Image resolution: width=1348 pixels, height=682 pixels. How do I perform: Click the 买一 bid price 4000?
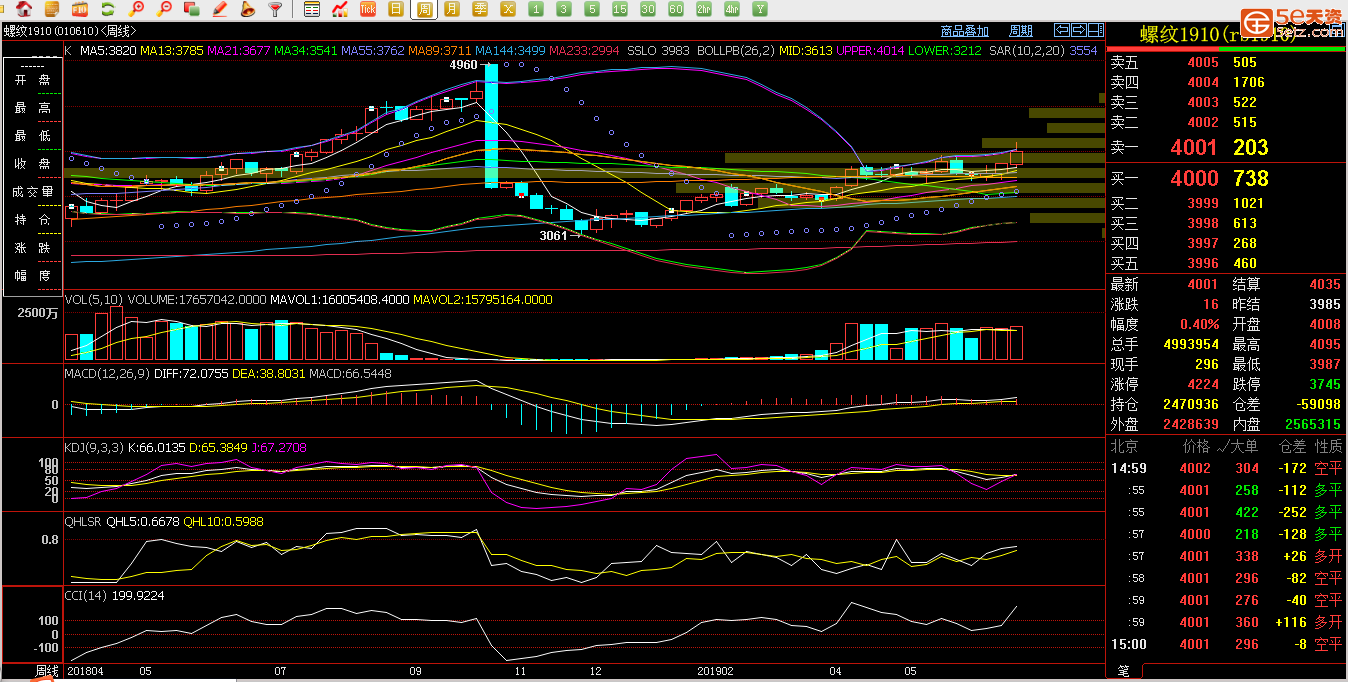[x=1195, y=178]
